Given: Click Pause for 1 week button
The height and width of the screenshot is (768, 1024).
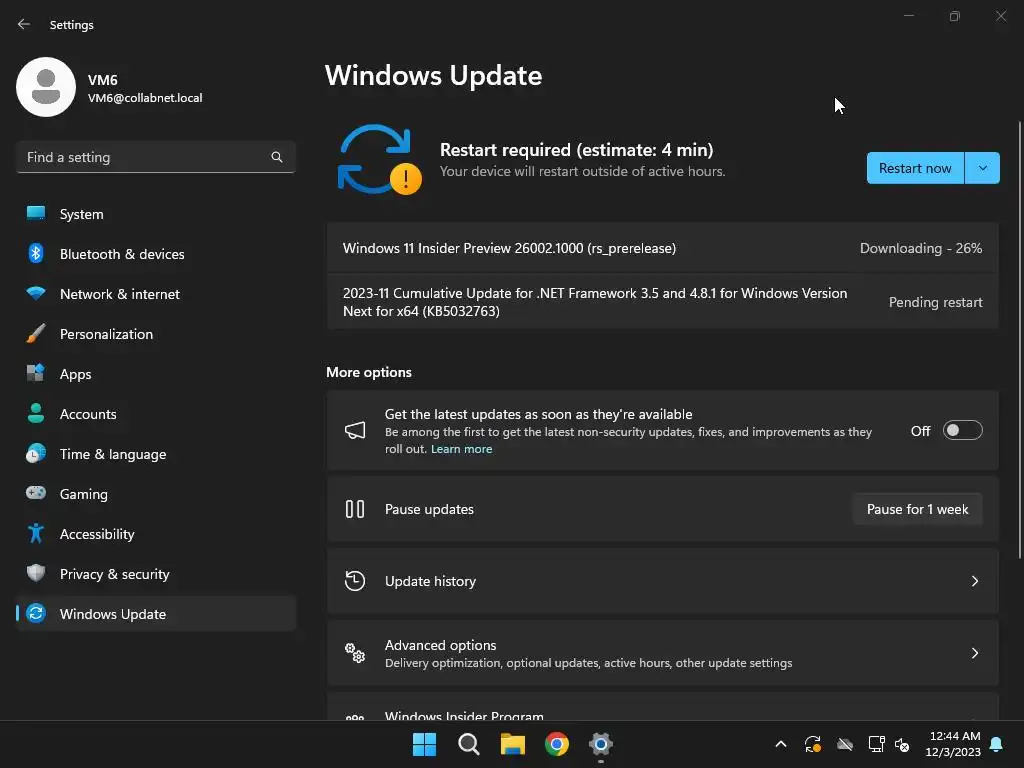Looking at the screenshot, I should point(918,509).
